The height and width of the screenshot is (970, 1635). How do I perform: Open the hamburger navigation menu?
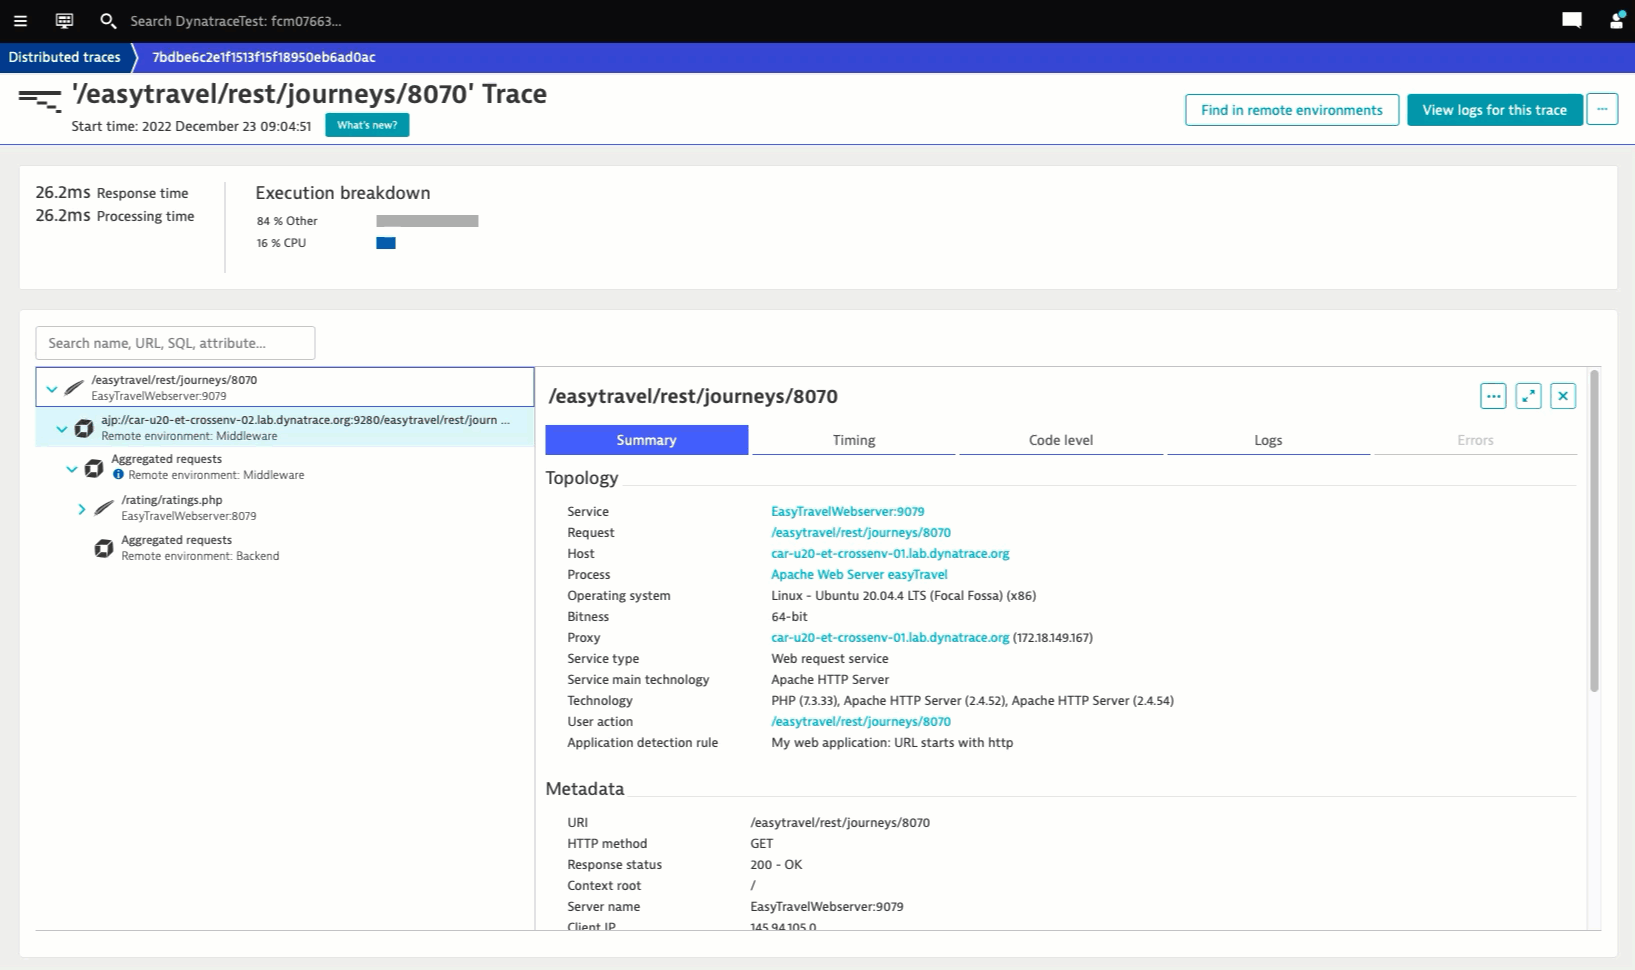coord(20,20)
